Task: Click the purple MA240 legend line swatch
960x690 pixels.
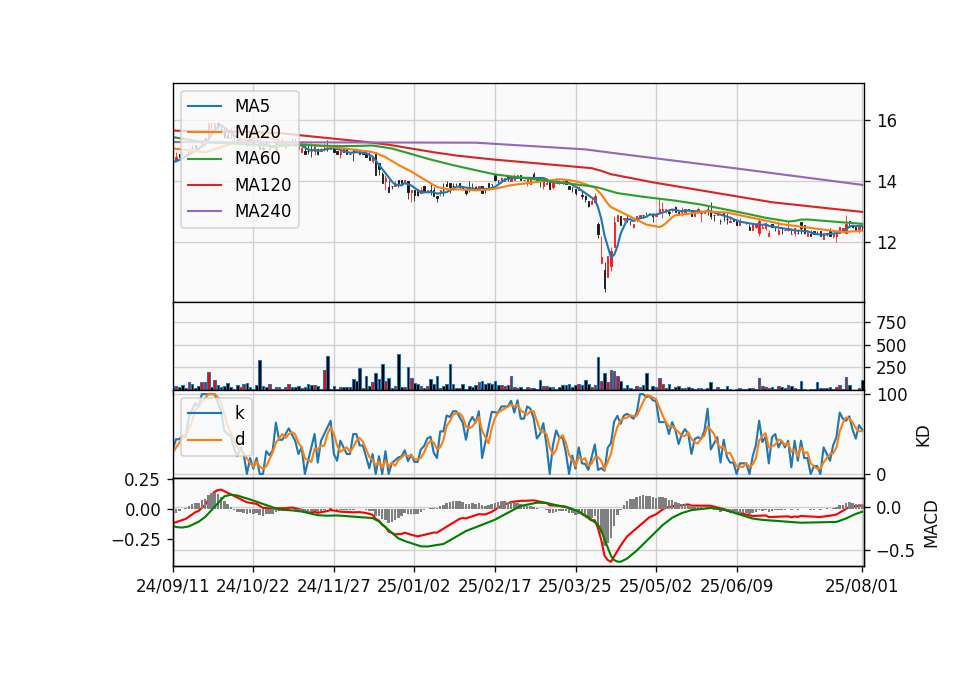Action: coord(204,211)
